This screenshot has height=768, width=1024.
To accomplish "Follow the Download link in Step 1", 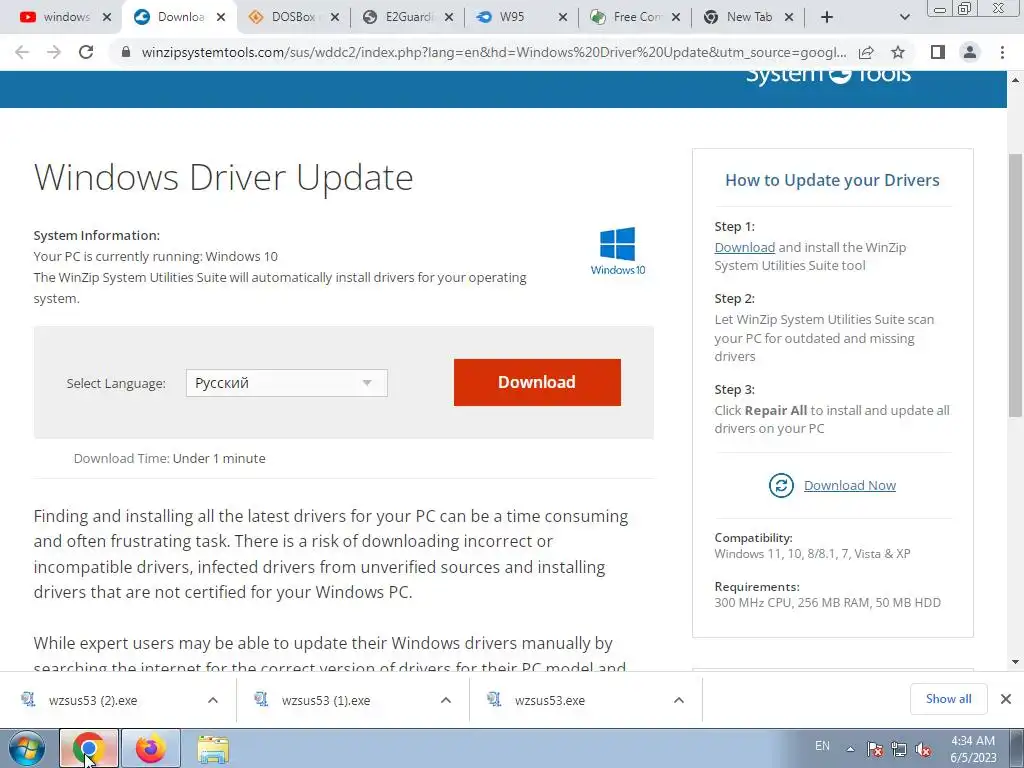I will (744, 248).
